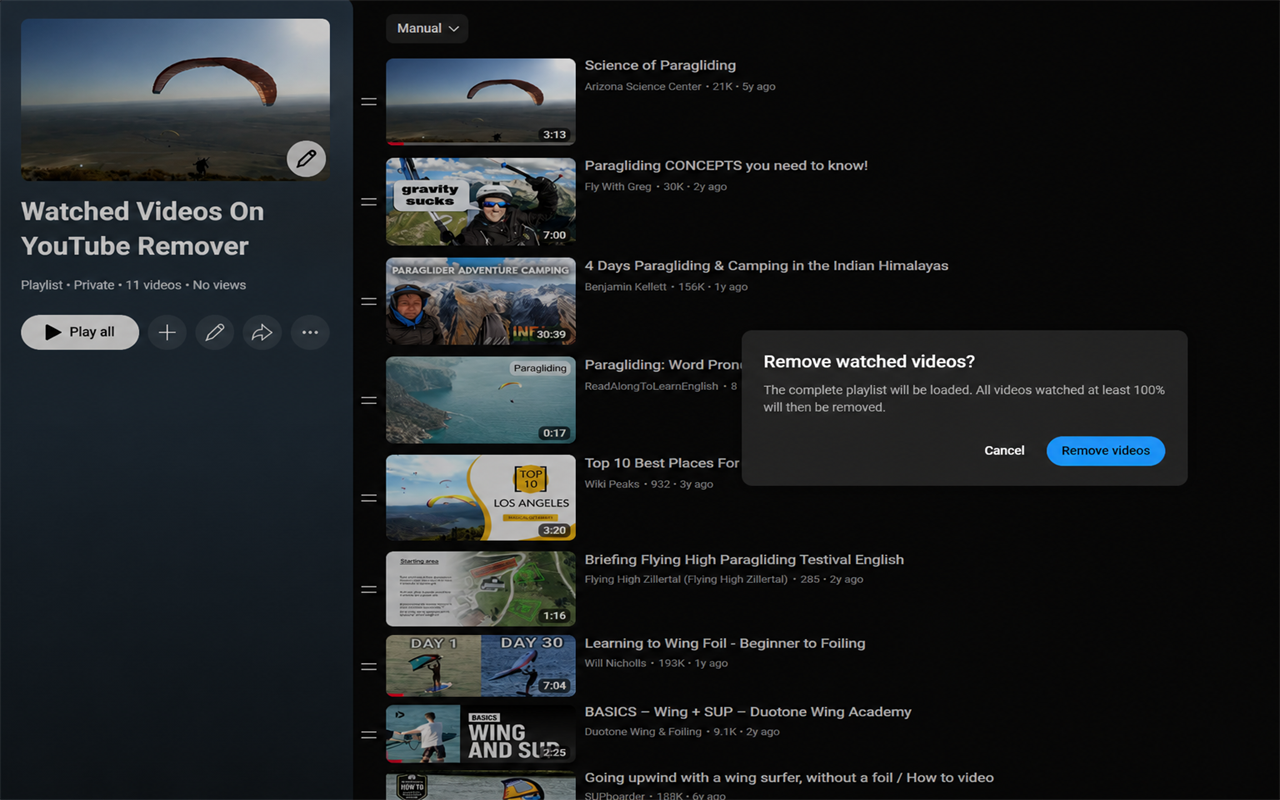Viewport: 1280px width, 800px height.
Task: Open the three-dot more actions menu
Action: 310,332
